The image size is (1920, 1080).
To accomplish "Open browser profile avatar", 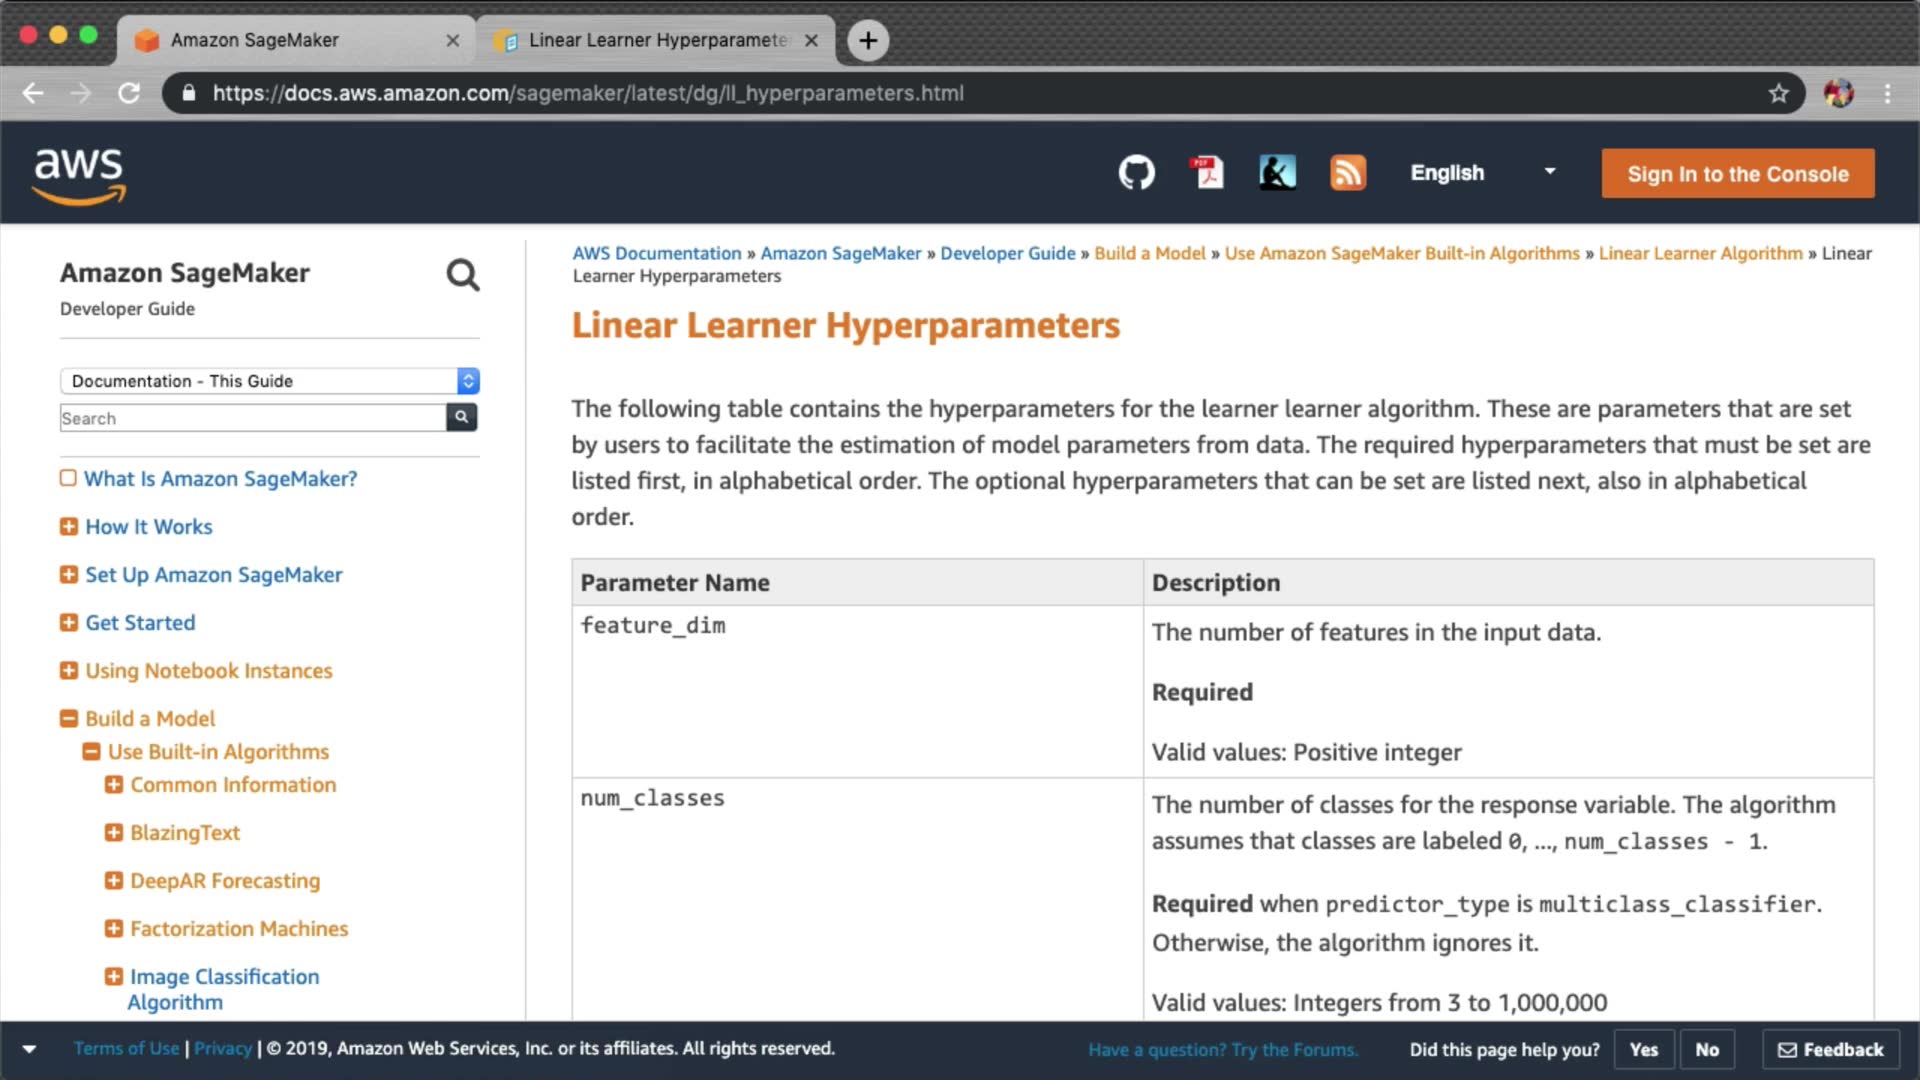I will click(x=1838, y=93).
